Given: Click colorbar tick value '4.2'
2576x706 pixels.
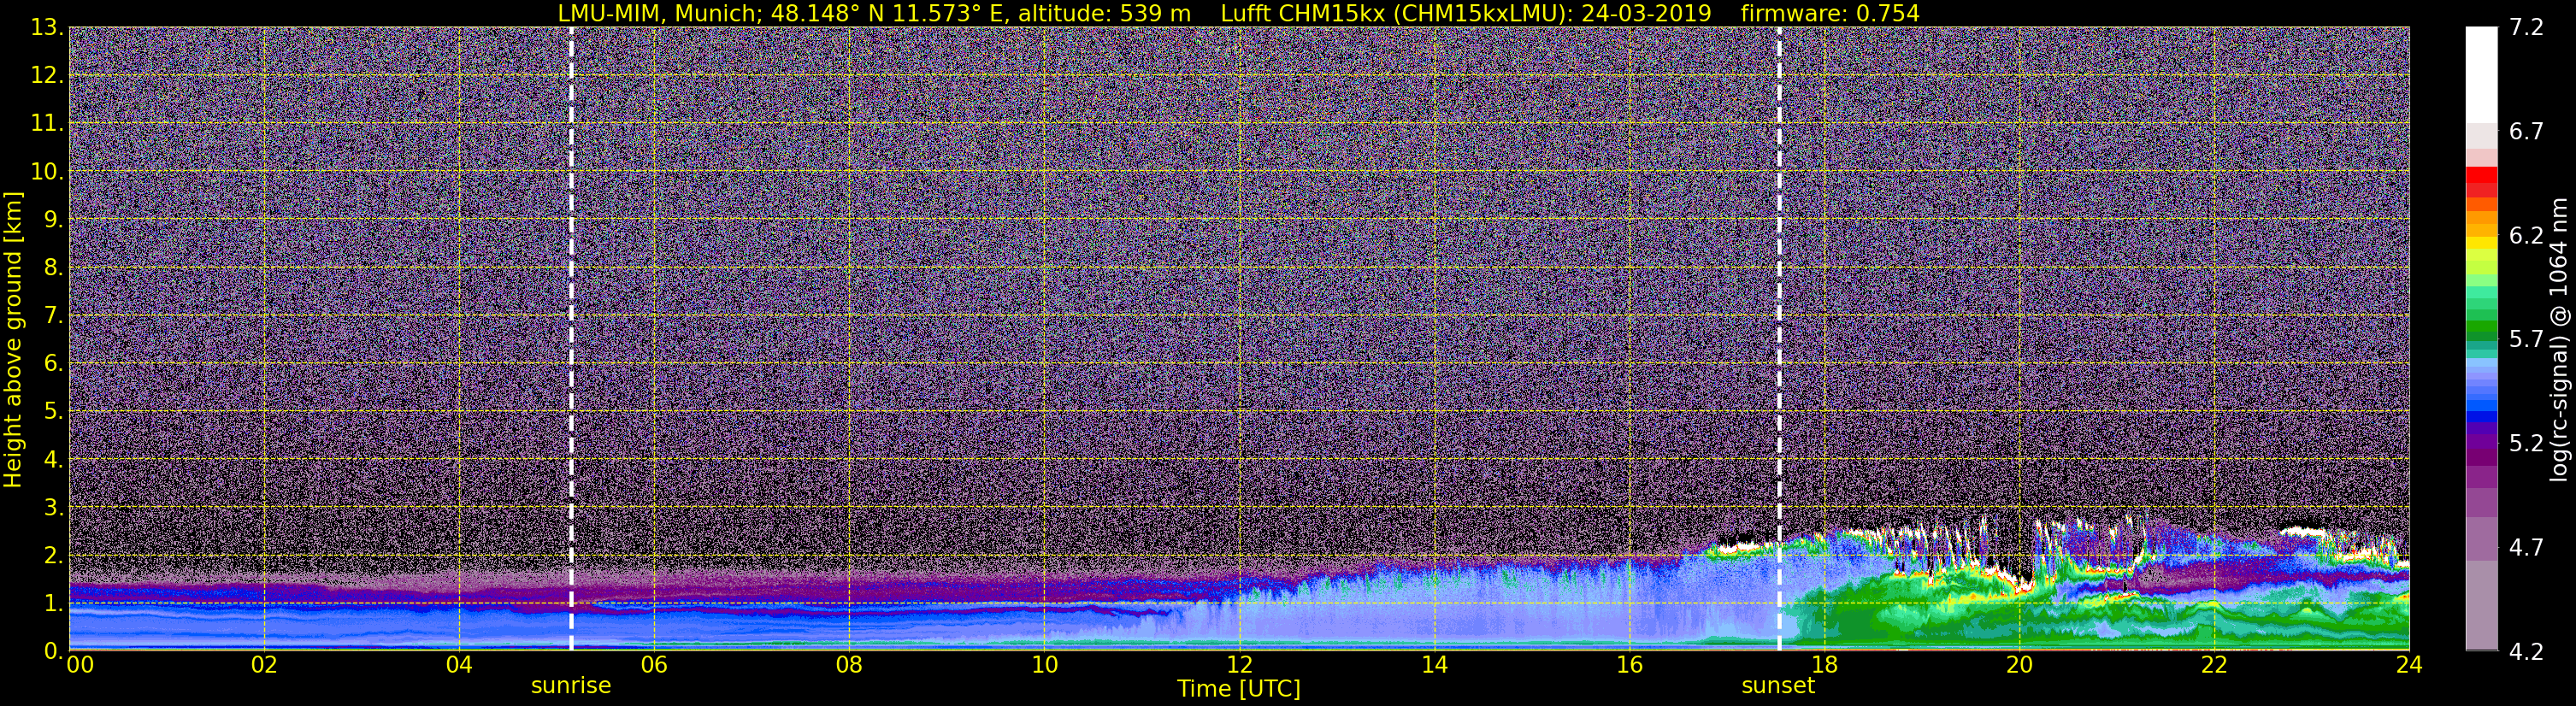Looking at the screenshot, I should [x=2526, y=651].
